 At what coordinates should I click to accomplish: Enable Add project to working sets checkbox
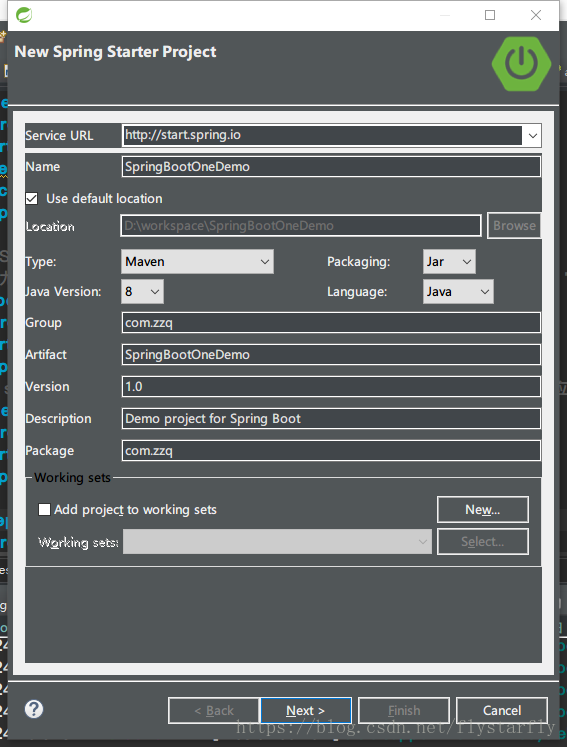[x=44, y=510]
